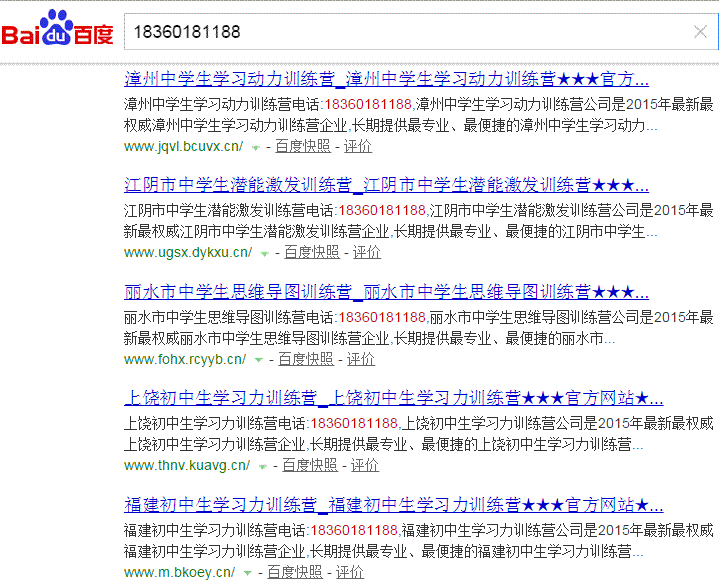Open the 福建初中生学习力训练营 result title
Image resolution: width=719 pixels, height=584 pixels.
point(393,505)
